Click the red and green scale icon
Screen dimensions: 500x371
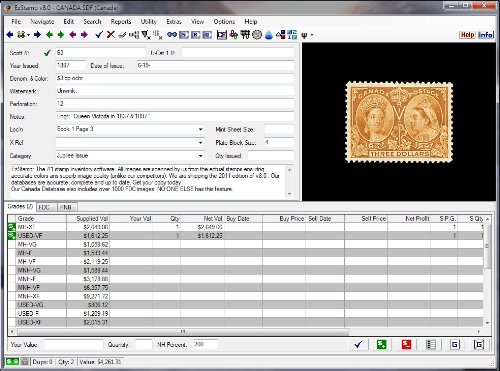(234, 35)
